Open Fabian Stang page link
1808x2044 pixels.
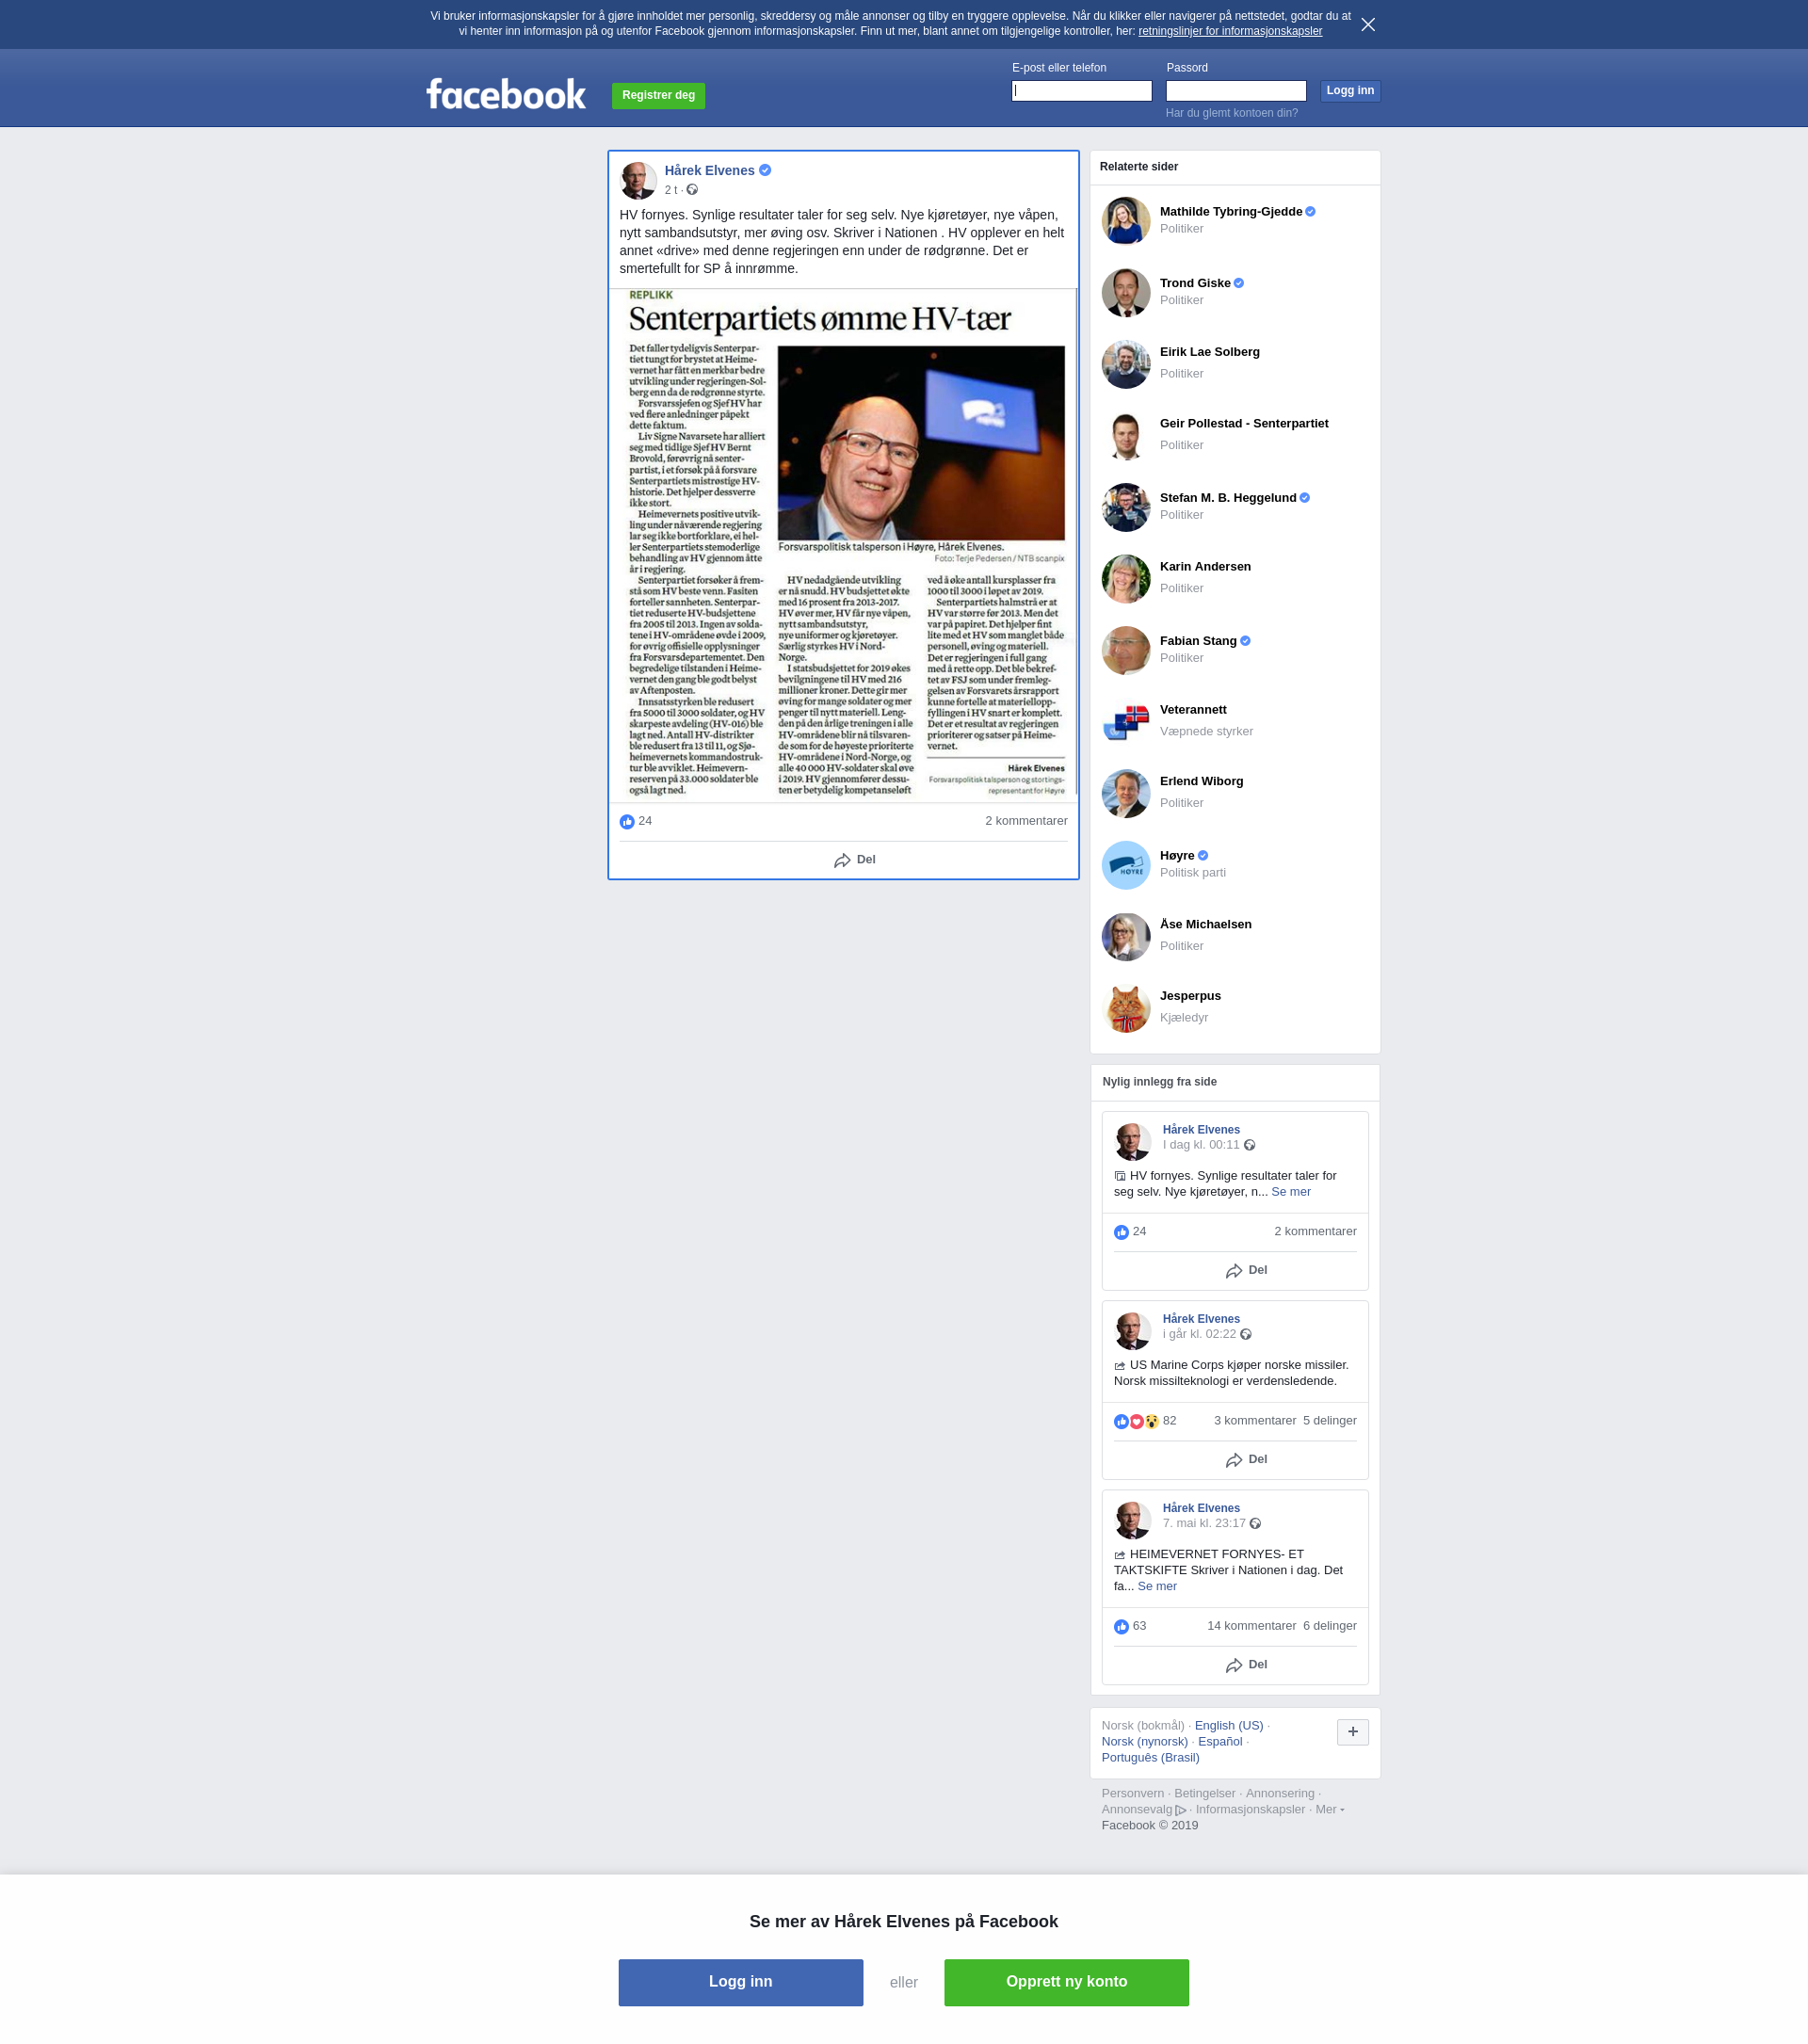pyautogui.click(x=1198, y=641)
